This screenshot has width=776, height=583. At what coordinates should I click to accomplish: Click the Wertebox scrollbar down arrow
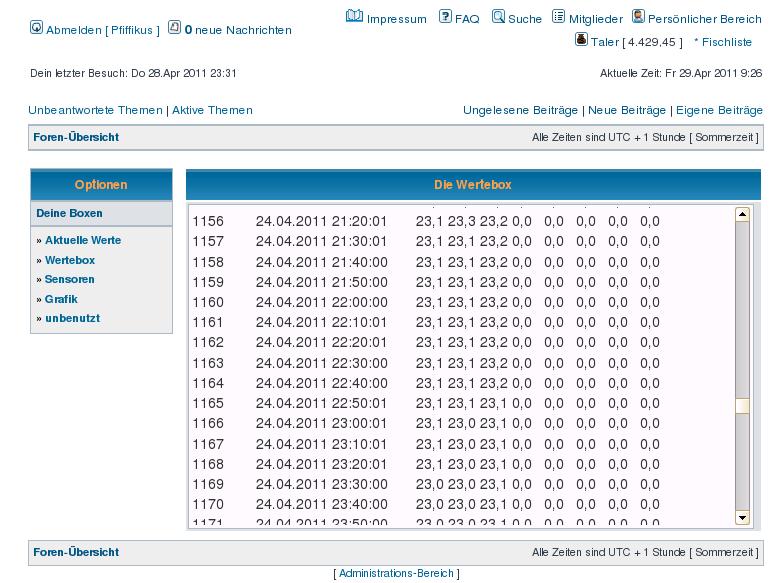742,518
